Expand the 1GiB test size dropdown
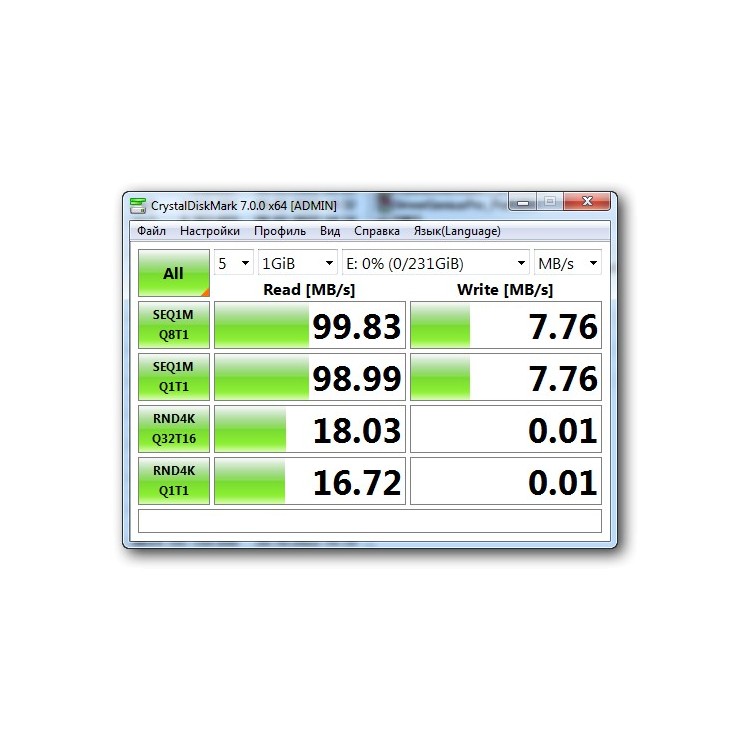This screenshot has width=750, height=750. 297,263
